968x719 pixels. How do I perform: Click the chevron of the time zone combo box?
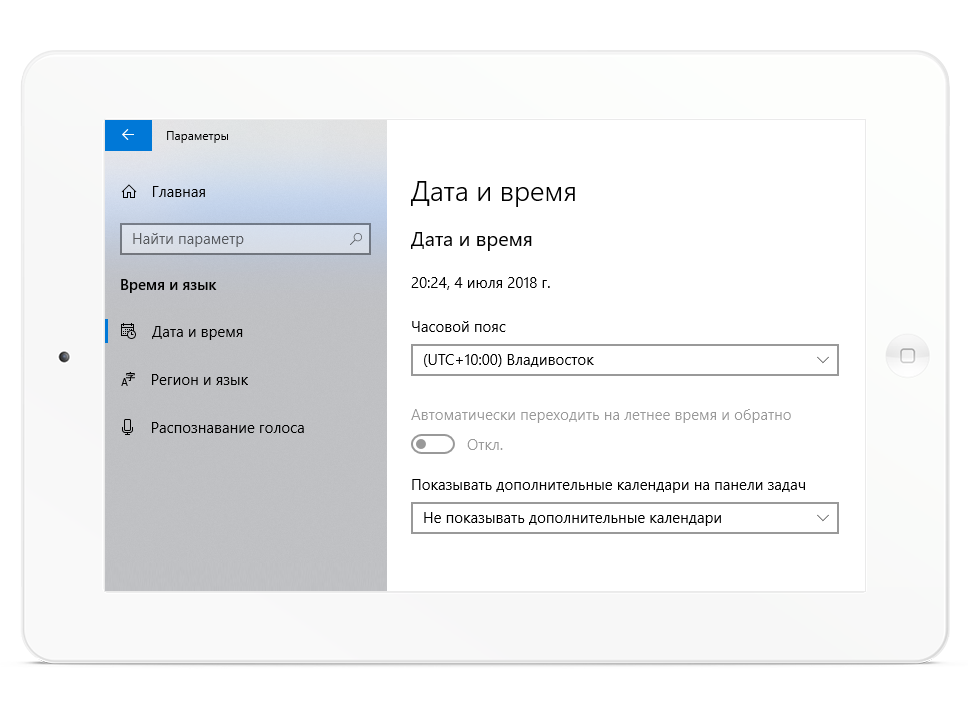tap(822, 360)
